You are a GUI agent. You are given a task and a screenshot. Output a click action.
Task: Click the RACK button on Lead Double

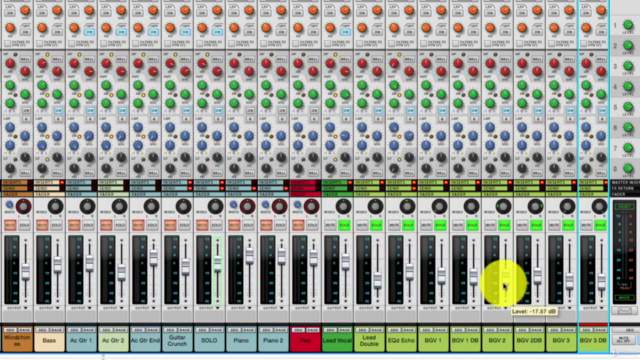377,330
